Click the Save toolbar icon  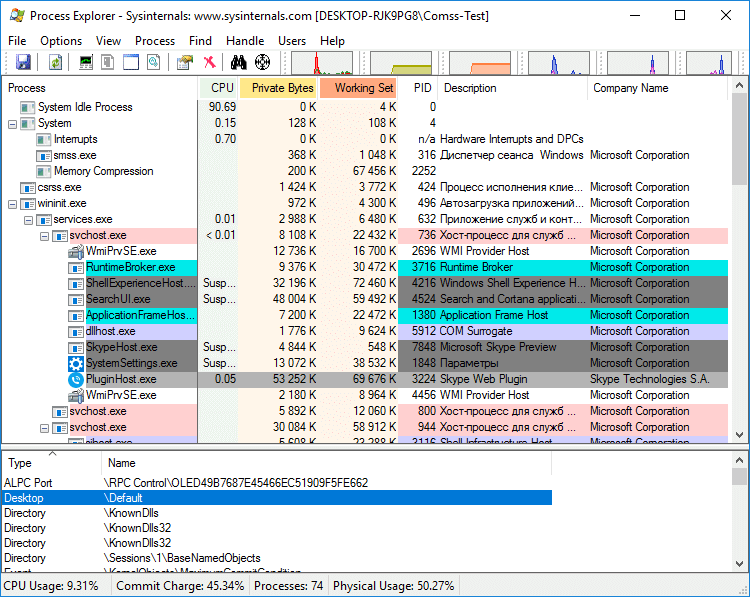pyautogui.click(x=22, y=62)
